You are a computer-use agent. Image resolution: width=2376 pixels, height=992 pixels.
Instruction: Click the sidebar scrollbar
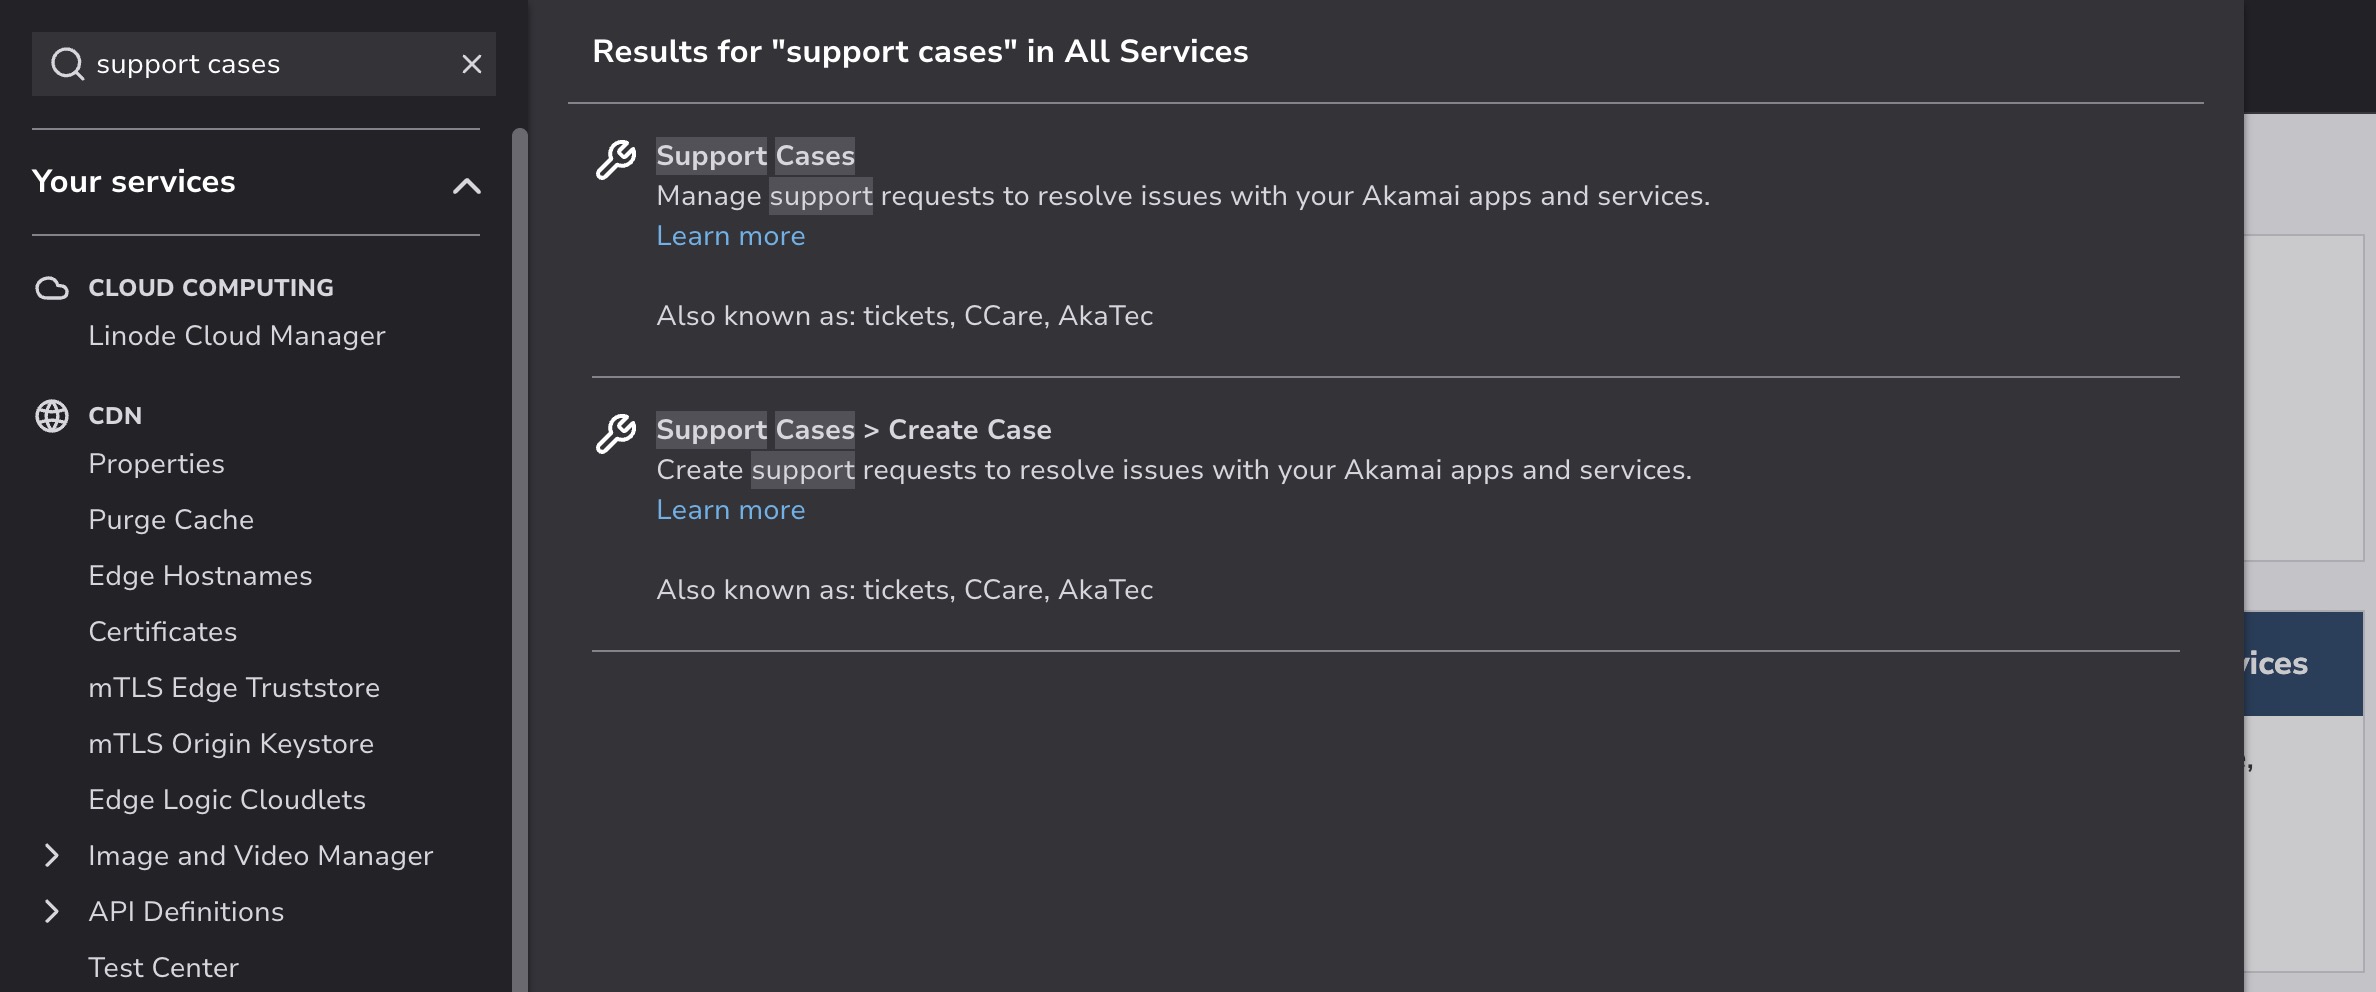click(519, 550)
